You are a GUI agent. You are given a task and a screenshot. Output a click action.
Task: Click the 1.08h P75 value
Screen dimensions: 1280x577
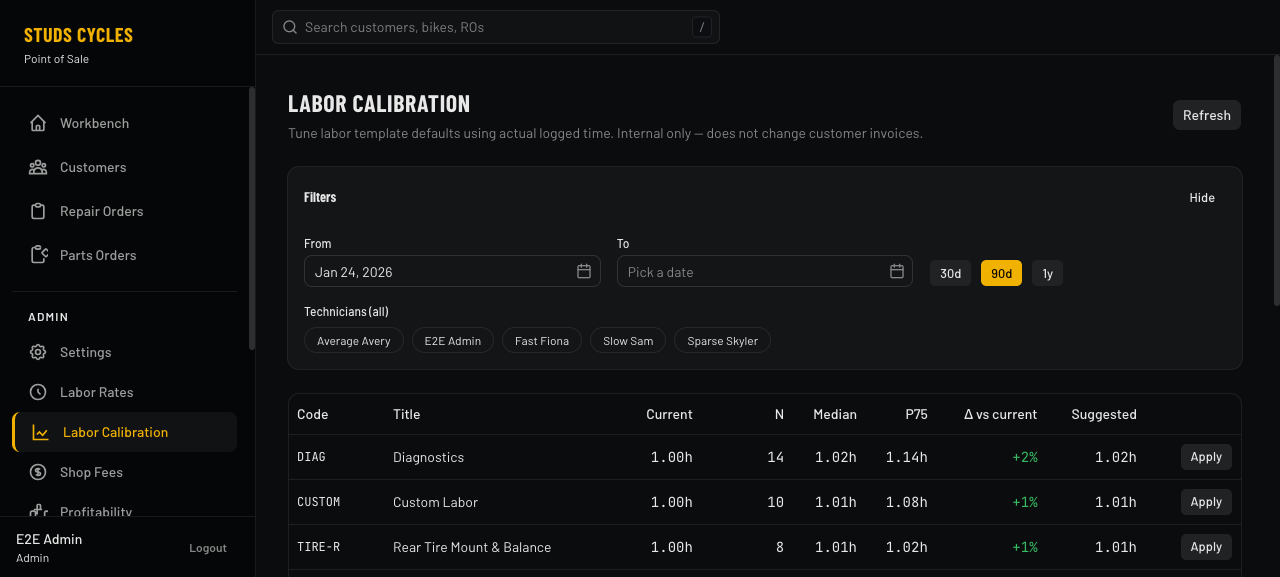pyautogui.click(x=907, y=502)
